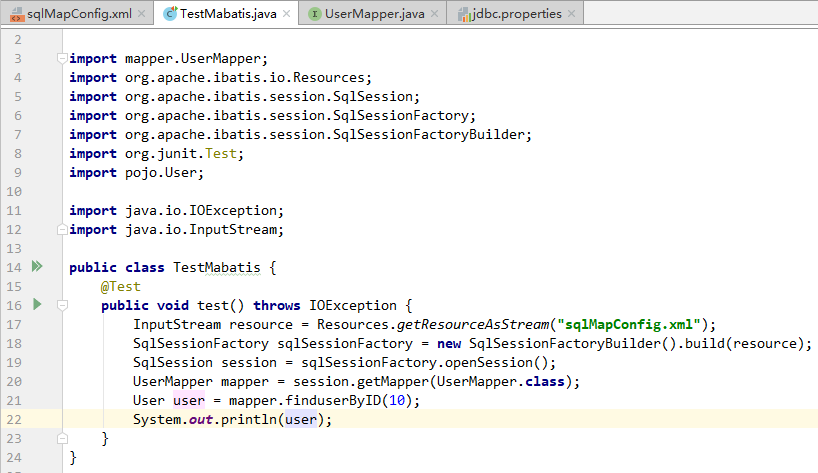Click the import mapper.UserMapper line
The image size is (818, 473).
click(169, 58)
